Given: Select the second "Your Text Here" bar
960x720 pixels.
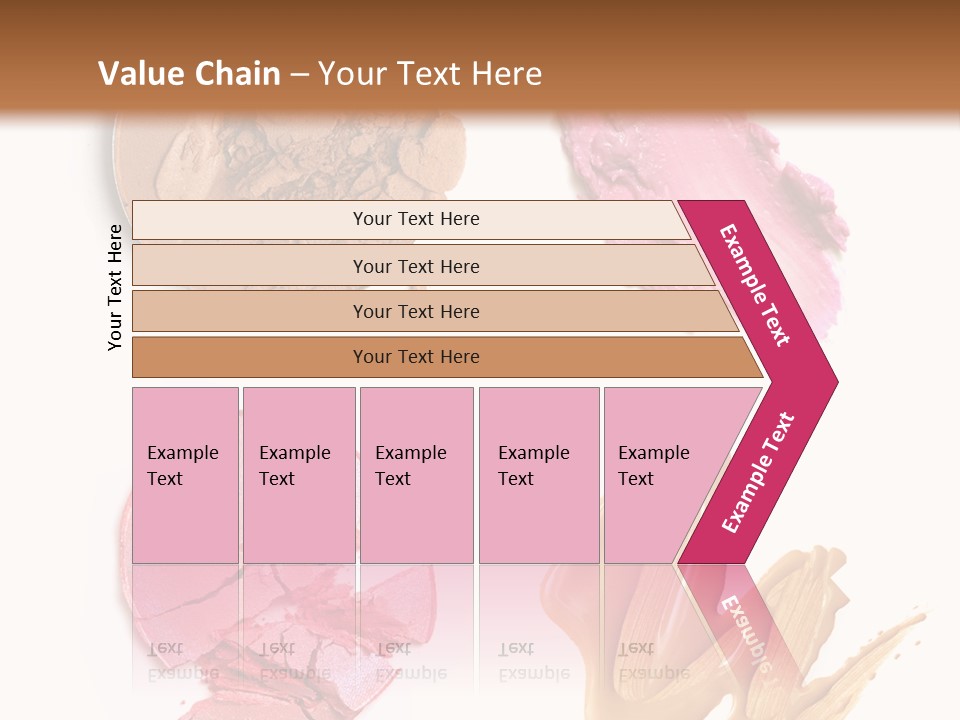Looking at the screenshot, I should point(422,266).
